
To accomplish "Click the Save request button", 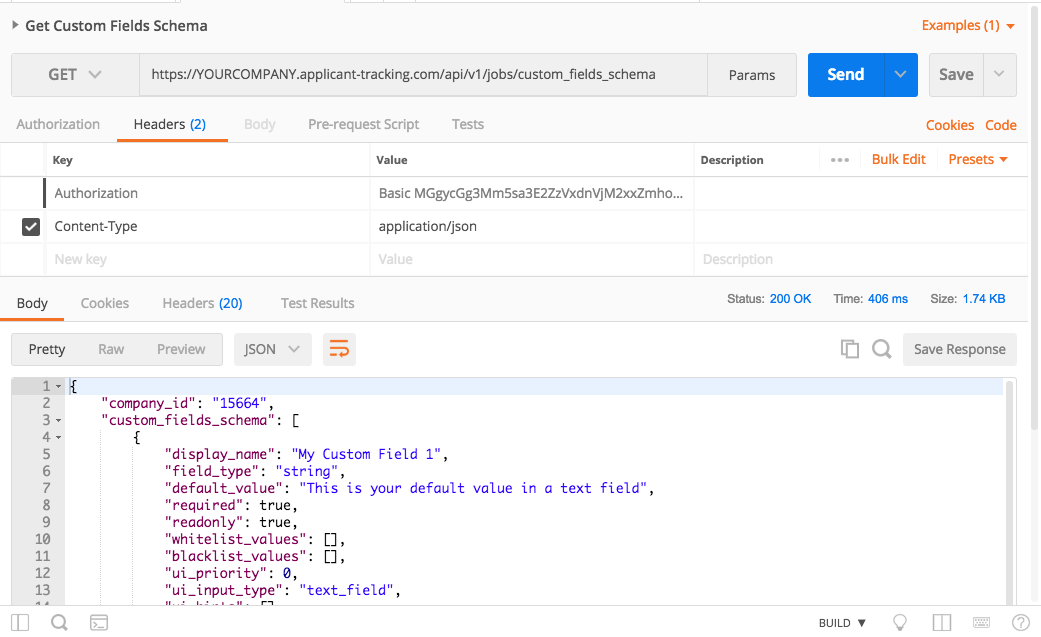I will coord(956,74).
